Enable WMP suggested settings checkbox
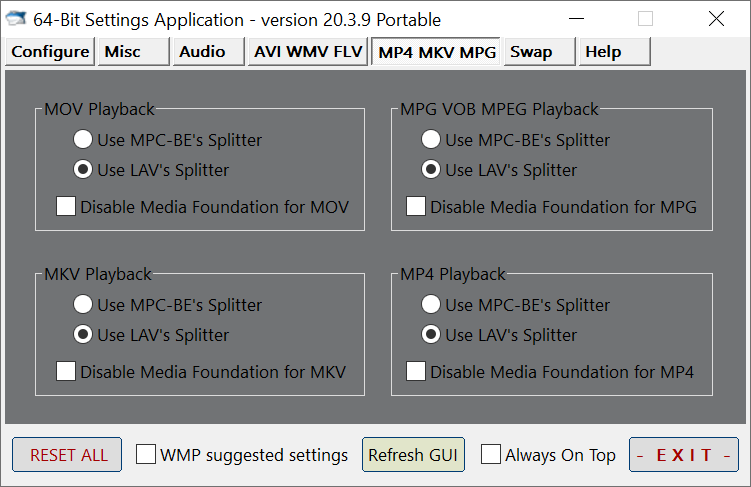Image resolution: width=751 pixels, height=487 pixels. 146,455
